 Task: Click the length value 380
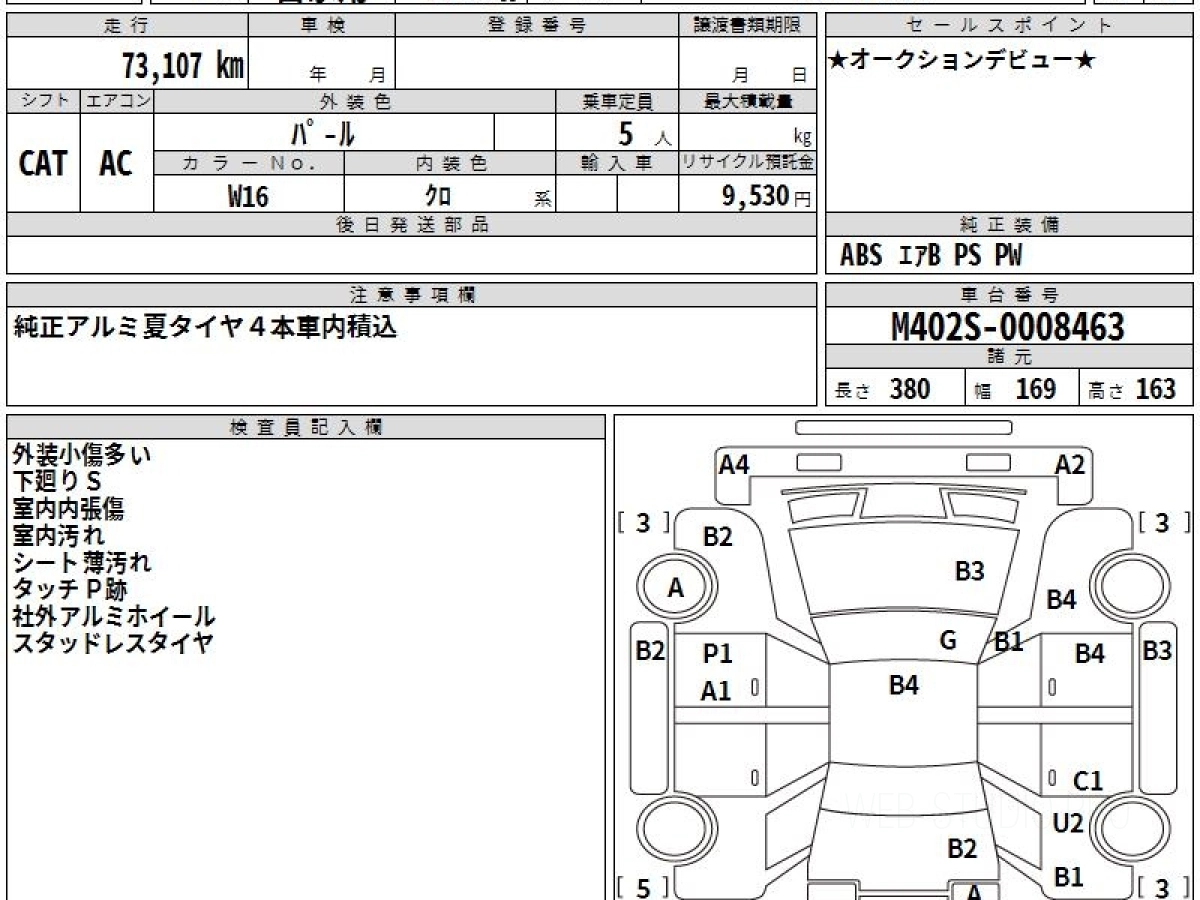[x=910, y=389]
